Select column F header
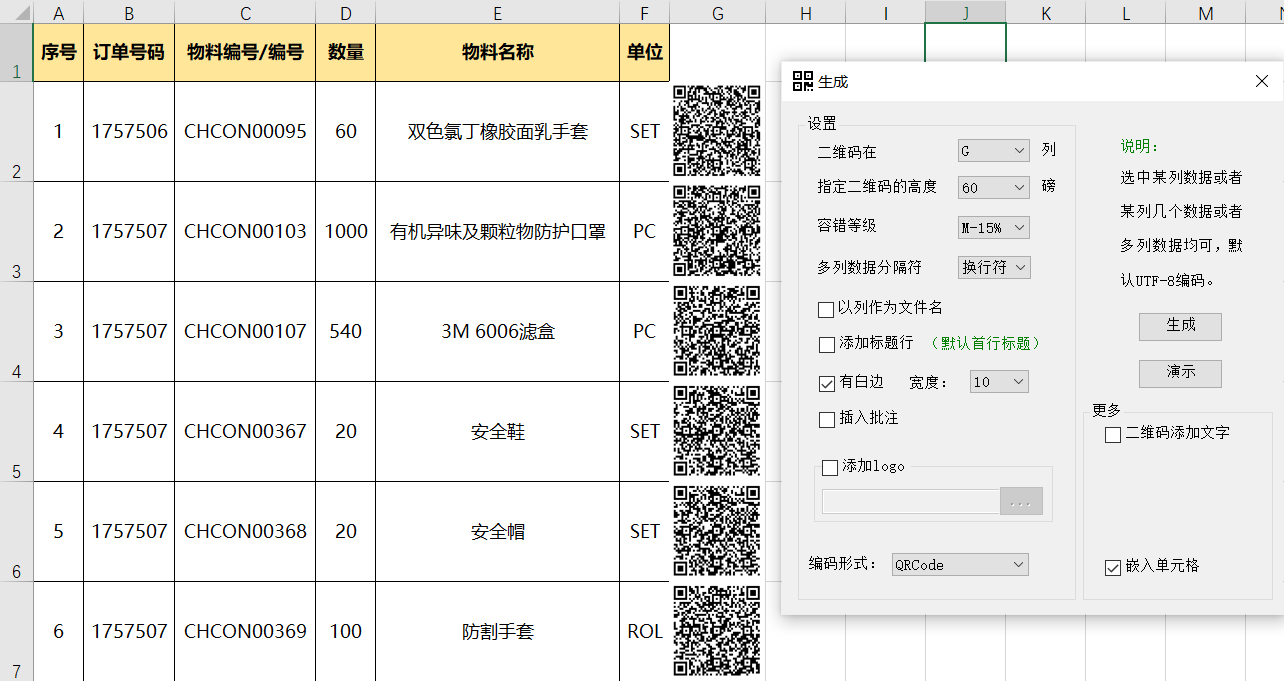 [x=645, y=13]
